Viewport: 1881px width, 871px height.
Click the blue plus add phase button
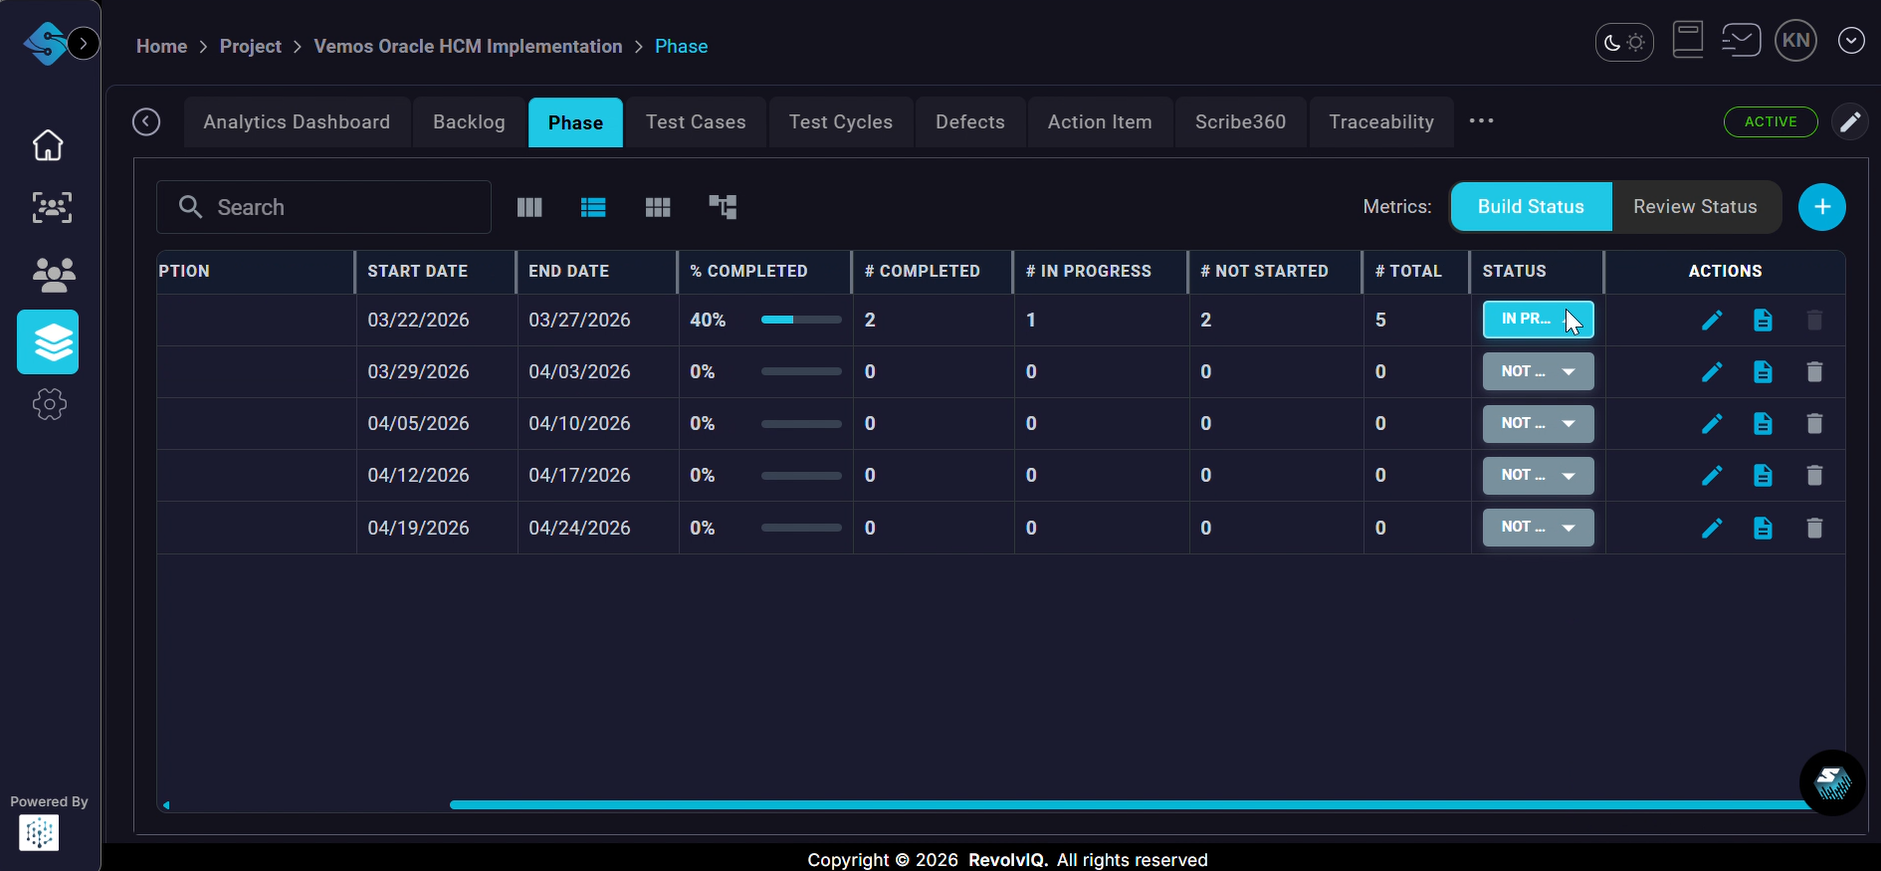point(1822,207)
